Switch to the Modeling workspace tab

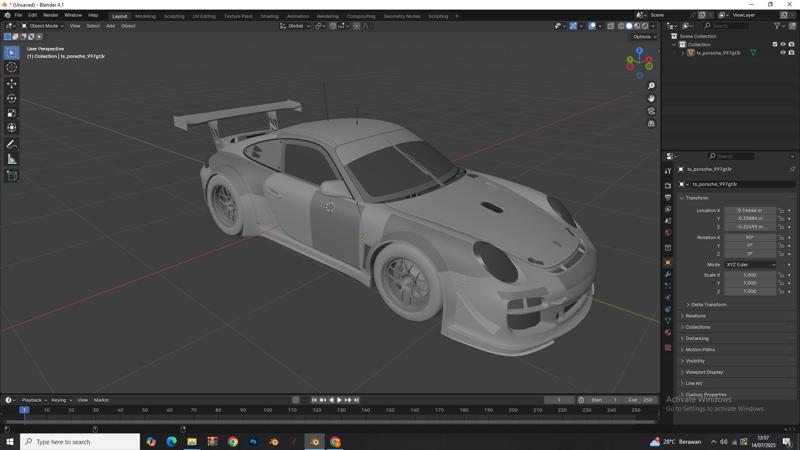click(x=145, y=16)
